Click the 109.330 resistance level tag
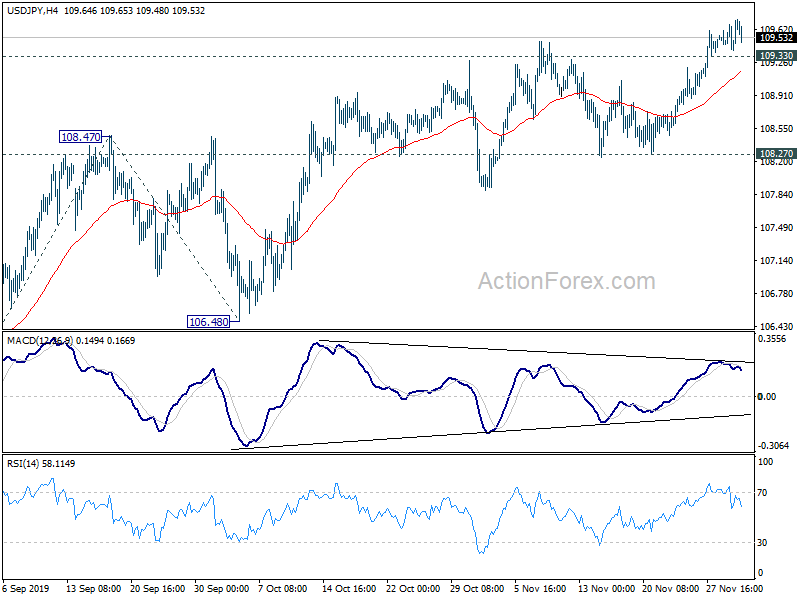The height and width of the screenshot is (600, 800). pyautogui.click(x=776, y=56)
